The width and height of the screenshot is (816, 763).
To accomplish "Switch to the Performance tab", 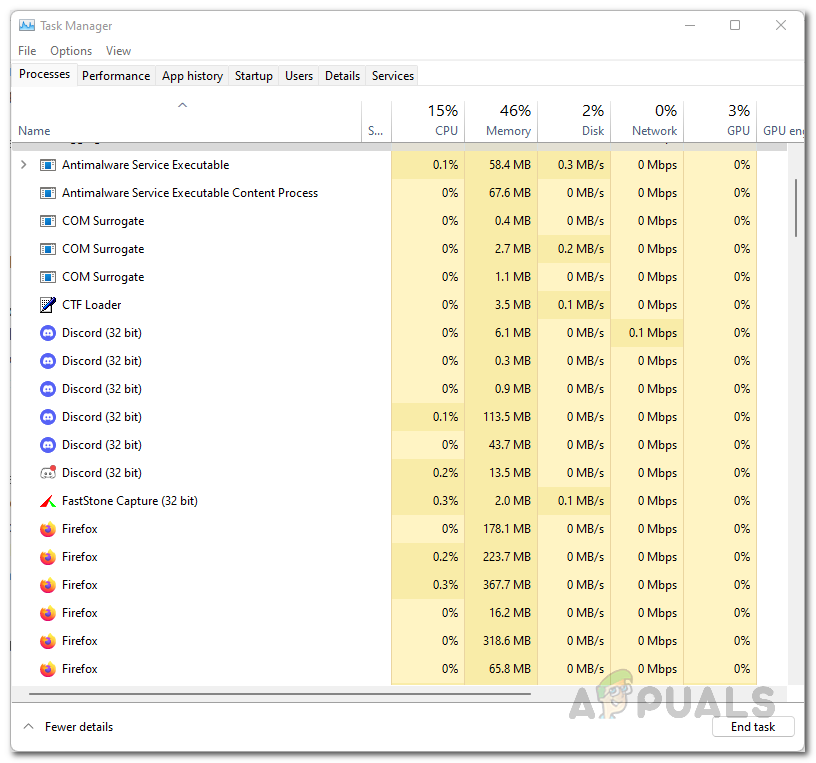I will pyautogui.click(x=116, y=76).
